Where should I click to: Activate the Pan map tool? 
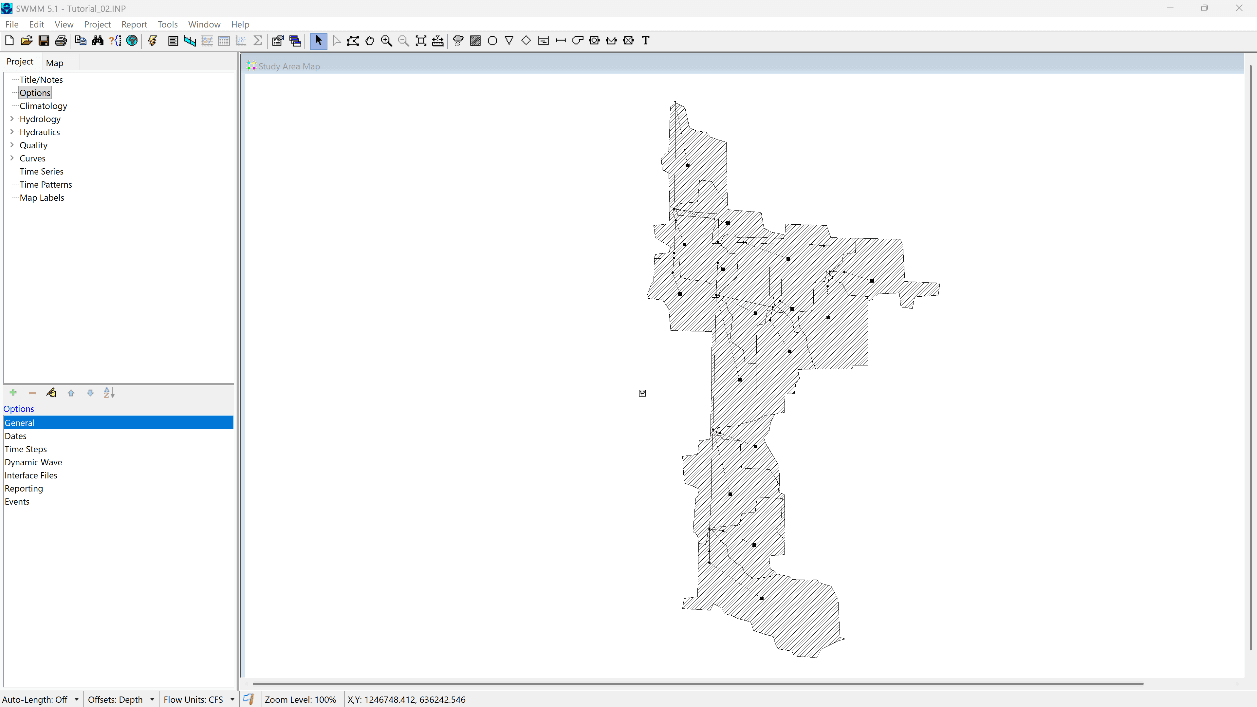pyautogui.click(x=369, y=41)
